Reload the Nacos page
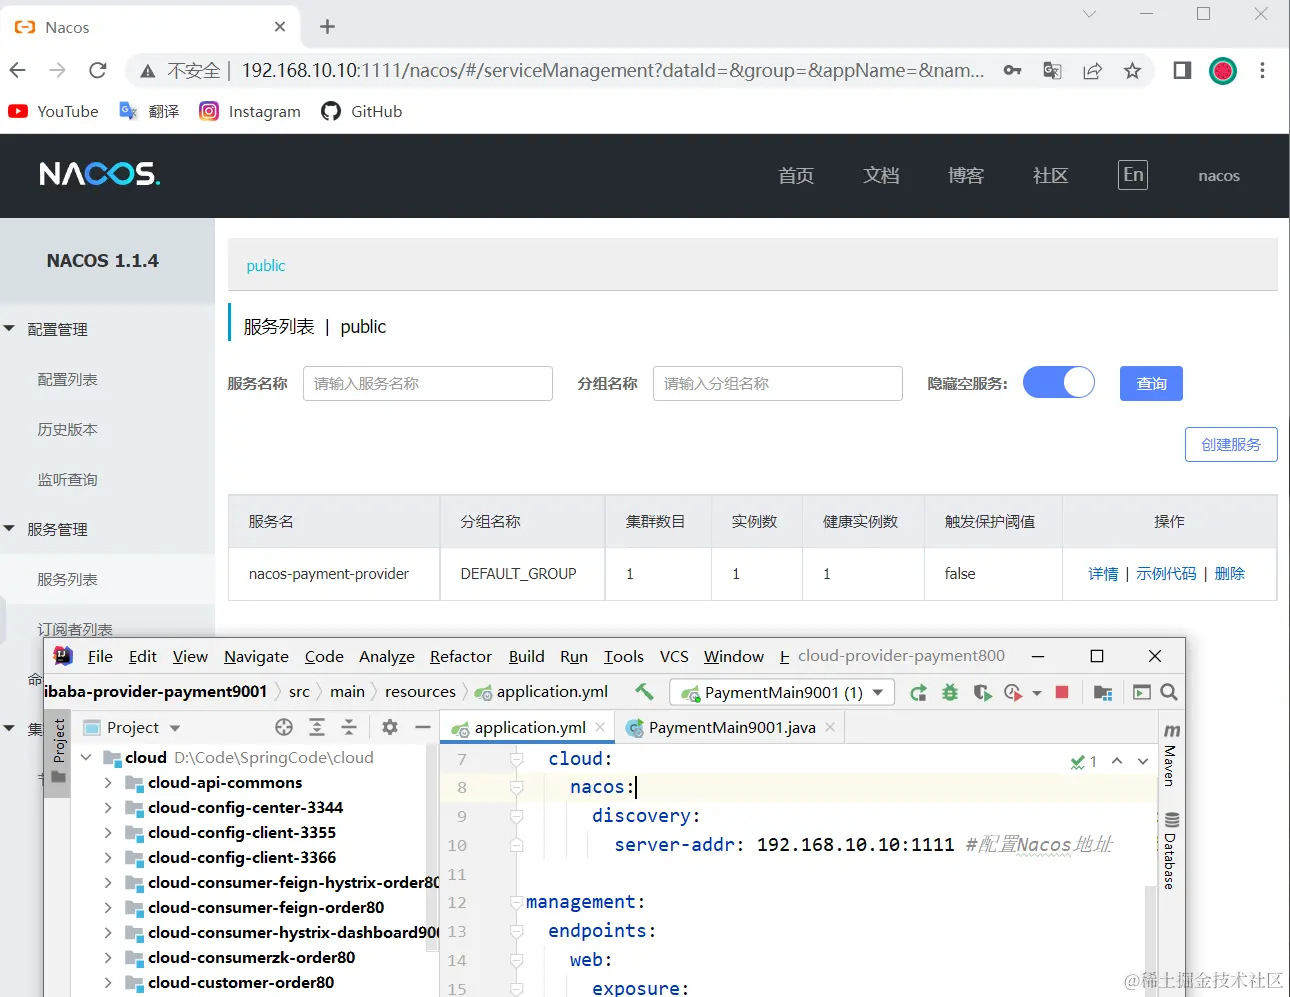 pyautogui.click(x=97, y=70)
